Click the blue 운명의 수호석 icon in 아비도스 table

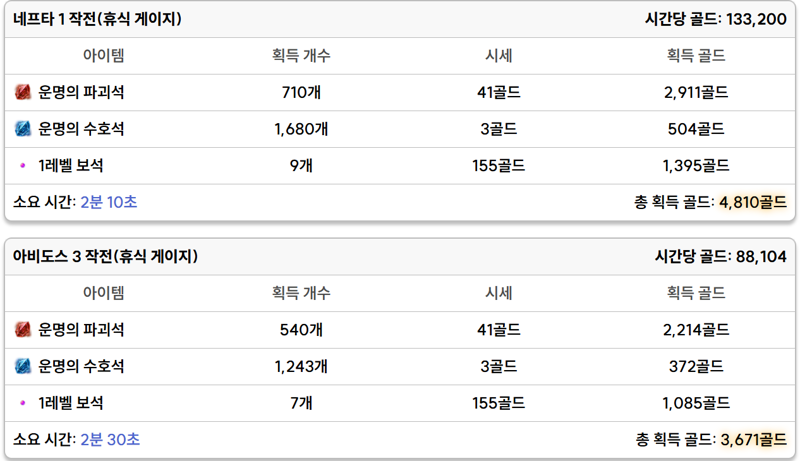[23, 366]
